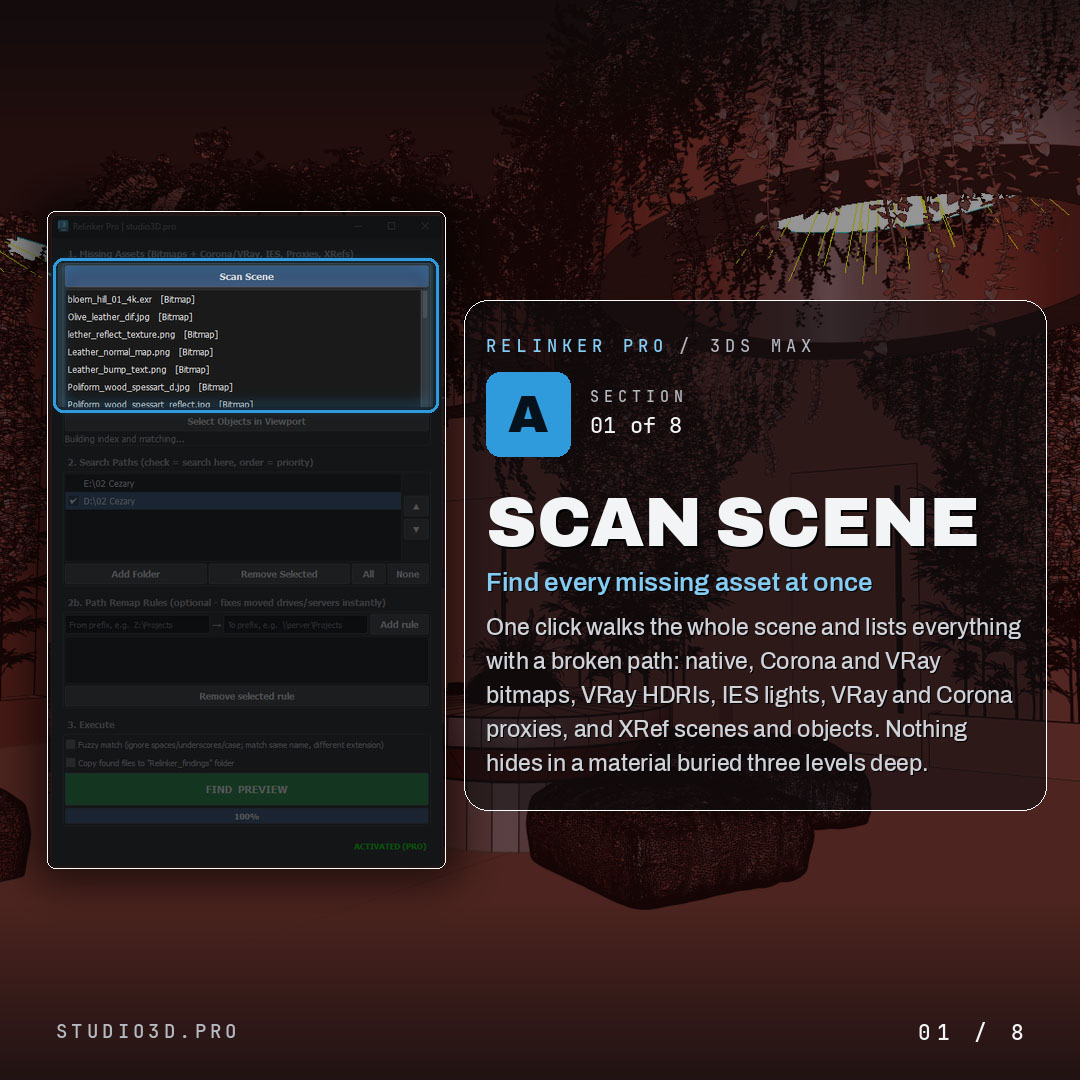
Task: Click Remove selected rule button
Action: (x=247, y=696)
